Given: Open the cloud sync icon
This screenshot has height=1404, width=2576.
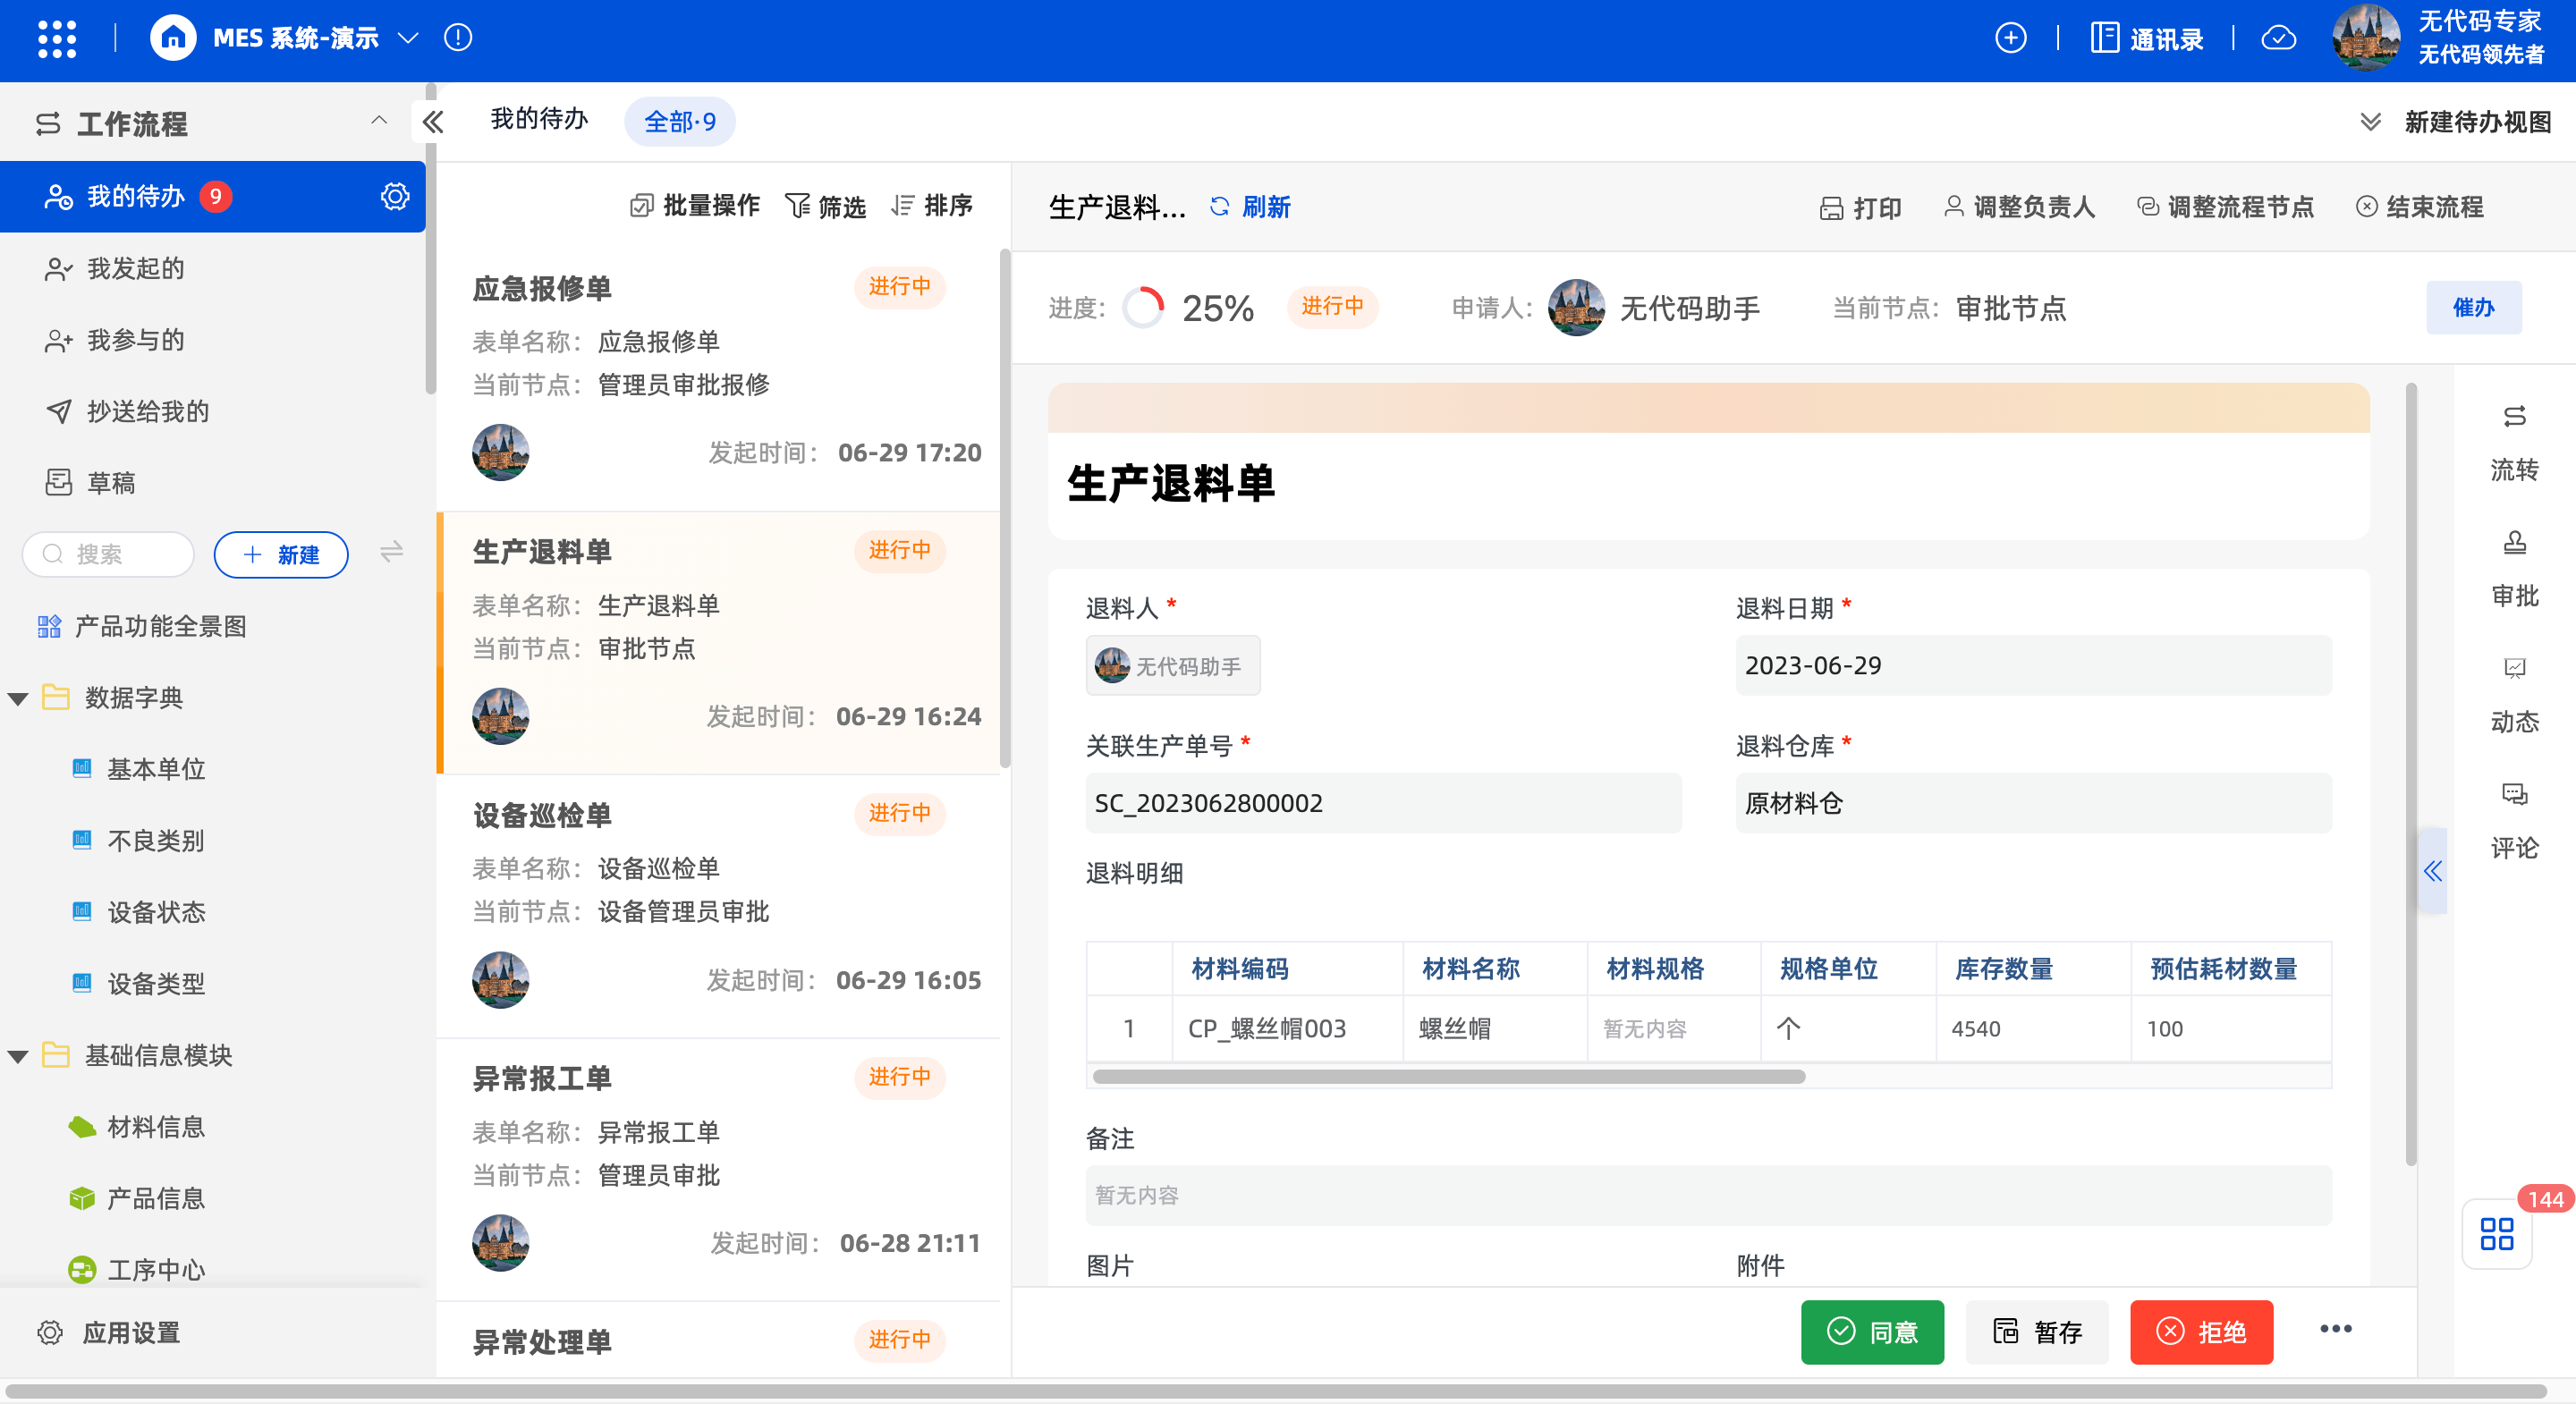Looking at the screenshot, I should [2279, 38].
